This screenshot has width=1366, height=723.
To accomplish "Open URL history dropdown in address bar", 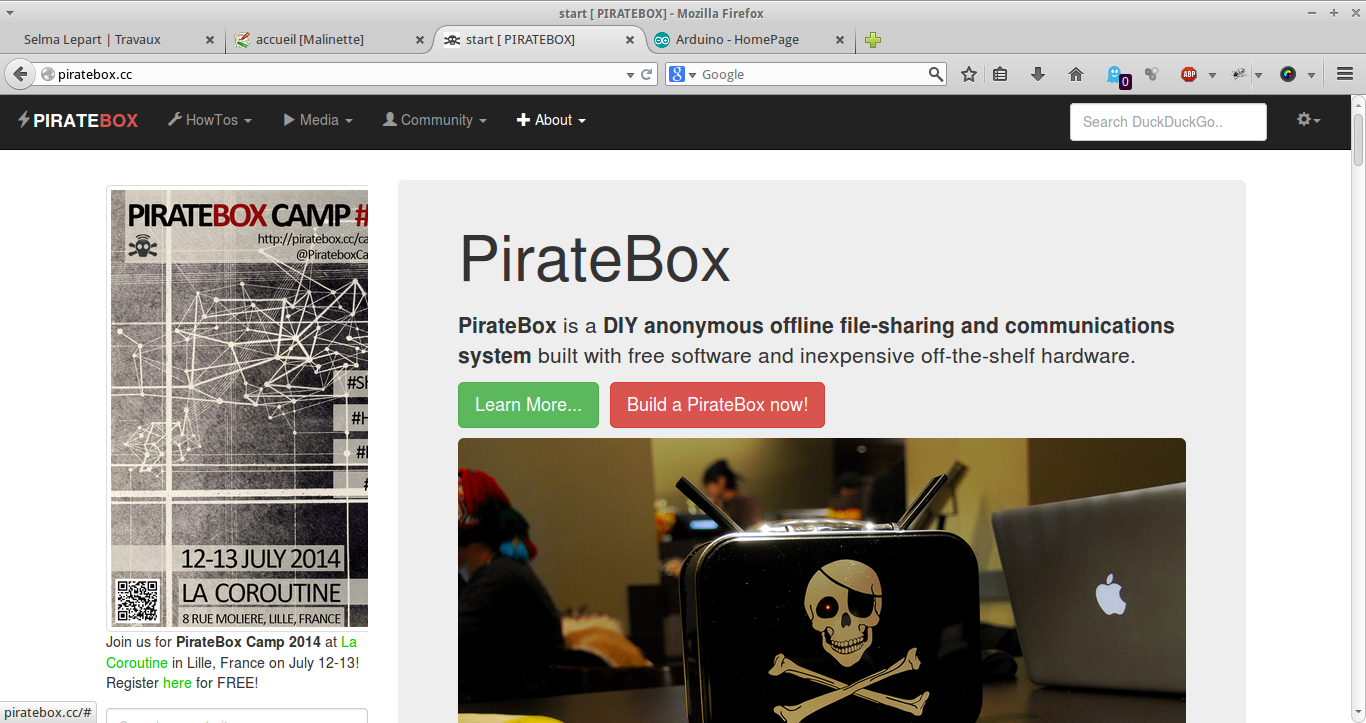I will (630, 75).
